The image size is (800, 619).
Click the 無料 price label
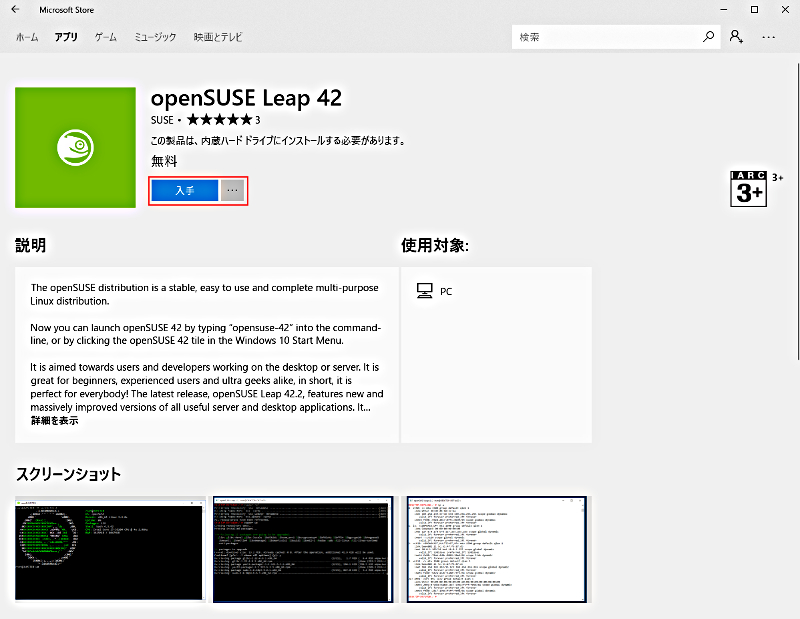[x=164, y=161]
